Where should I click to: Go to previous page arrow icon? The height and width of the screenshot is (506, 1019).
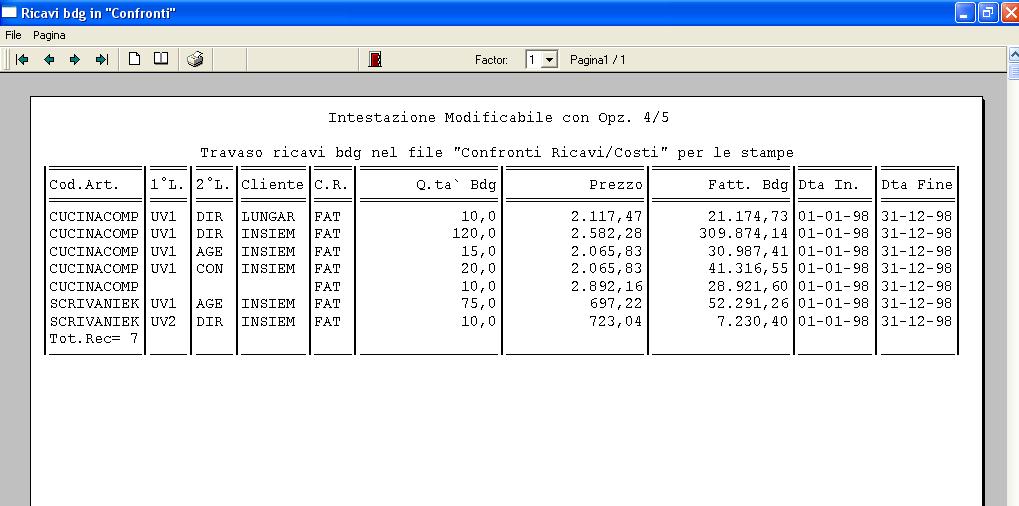coord(49,60)
